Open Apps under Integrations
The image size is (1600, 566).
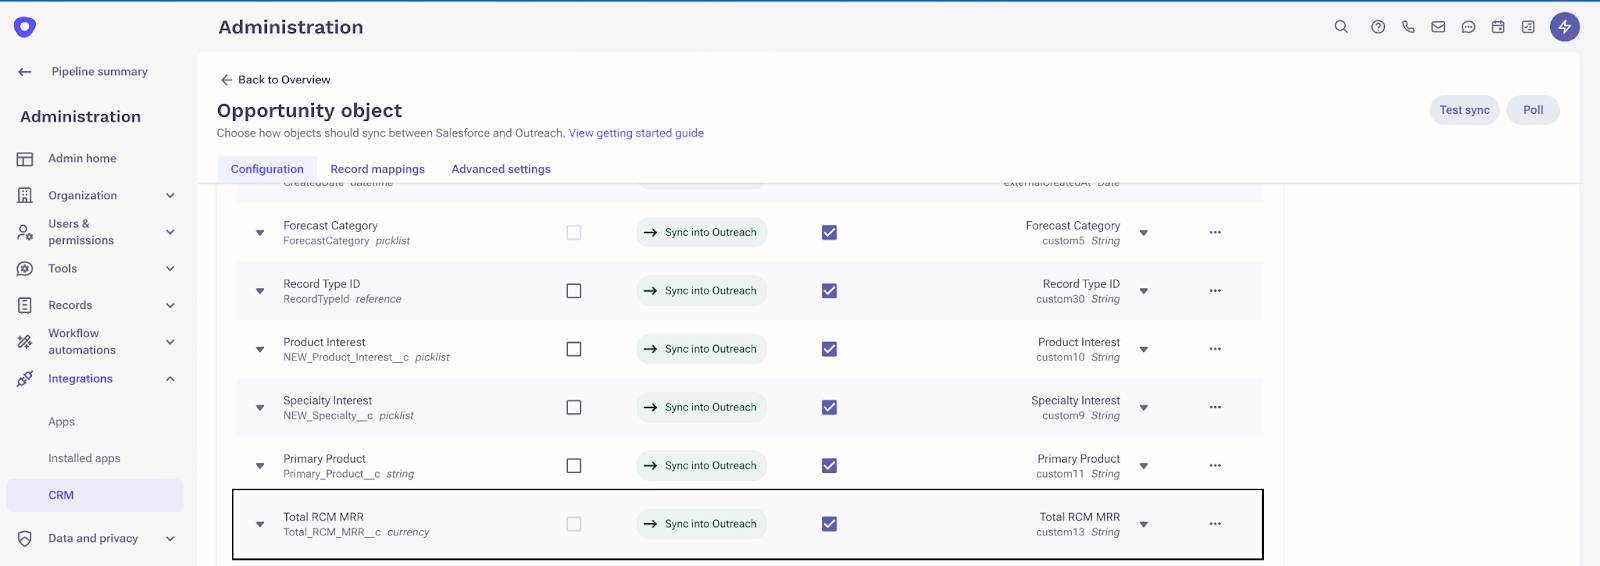[62, 422]
